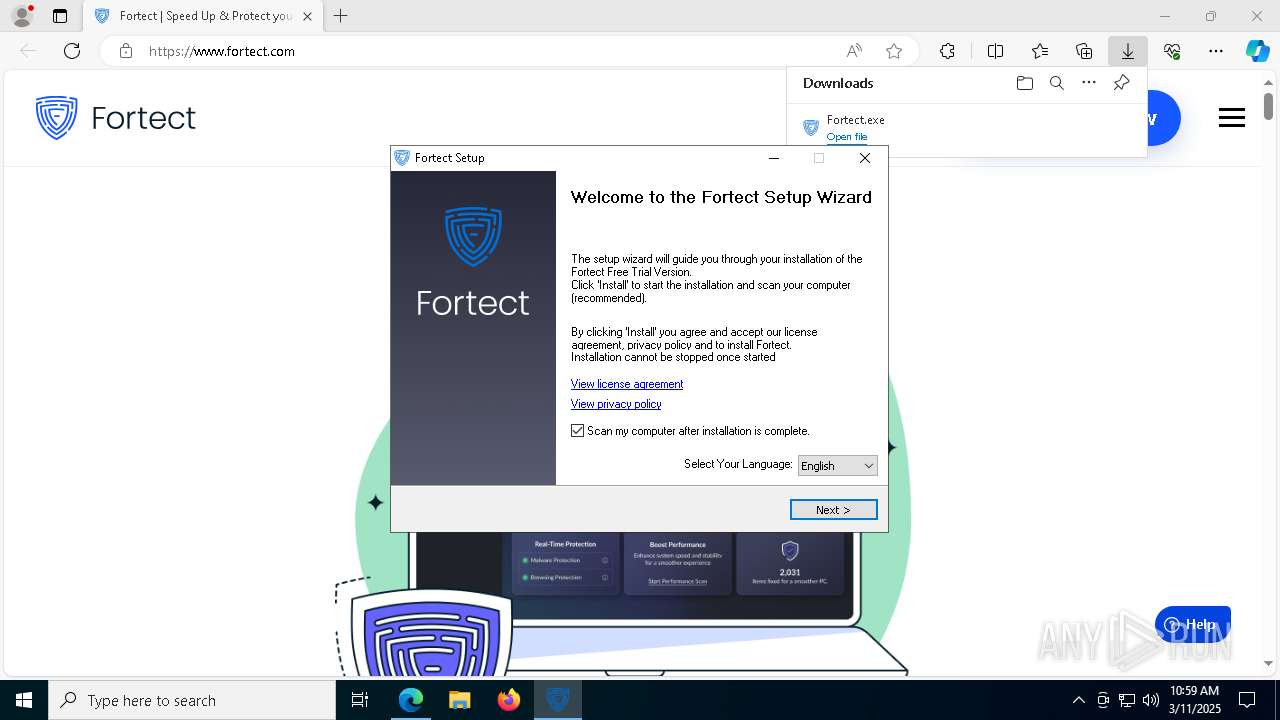
Task: Open downloads folder icon in Downloads panel
Action: [1024, 83]
